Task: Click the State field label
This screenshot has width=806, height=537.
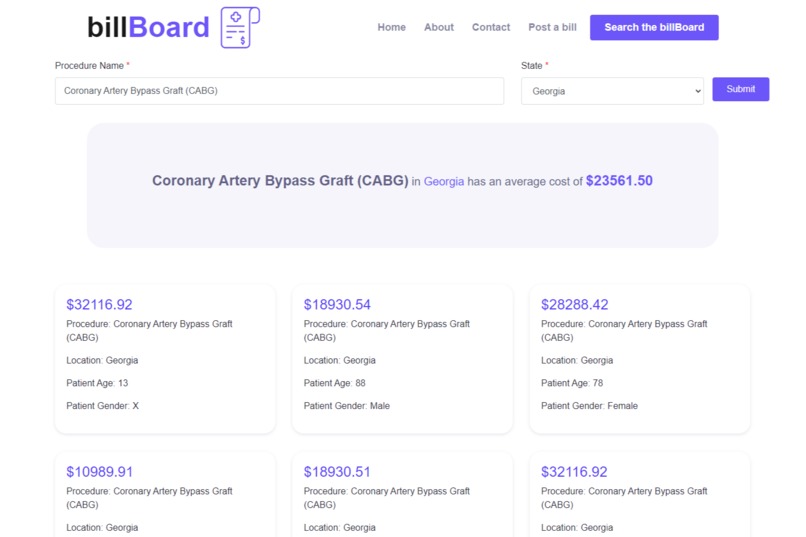Action: [532, 65]
